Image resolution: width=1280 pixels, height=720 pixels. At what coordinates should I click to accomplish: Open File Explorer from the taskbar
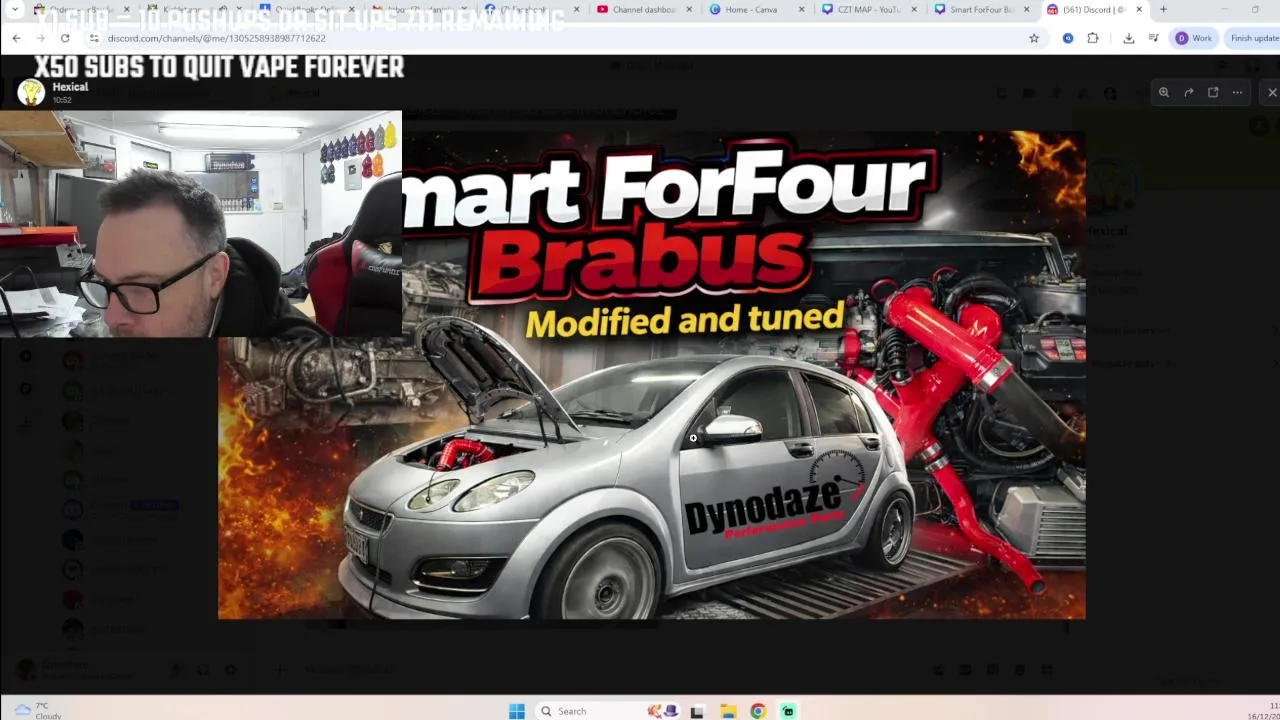[x=728, y=711]
